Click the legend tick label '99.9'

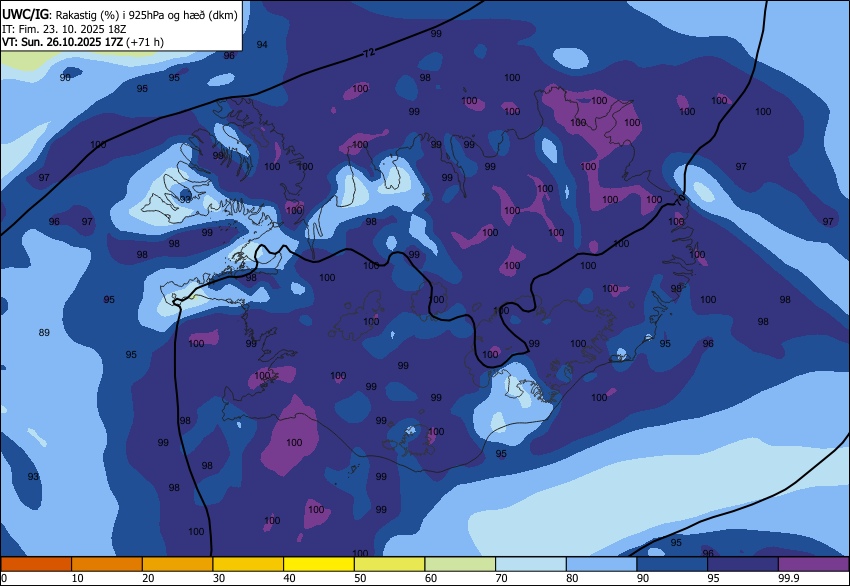pyautogui.click(x=789, y=578)
